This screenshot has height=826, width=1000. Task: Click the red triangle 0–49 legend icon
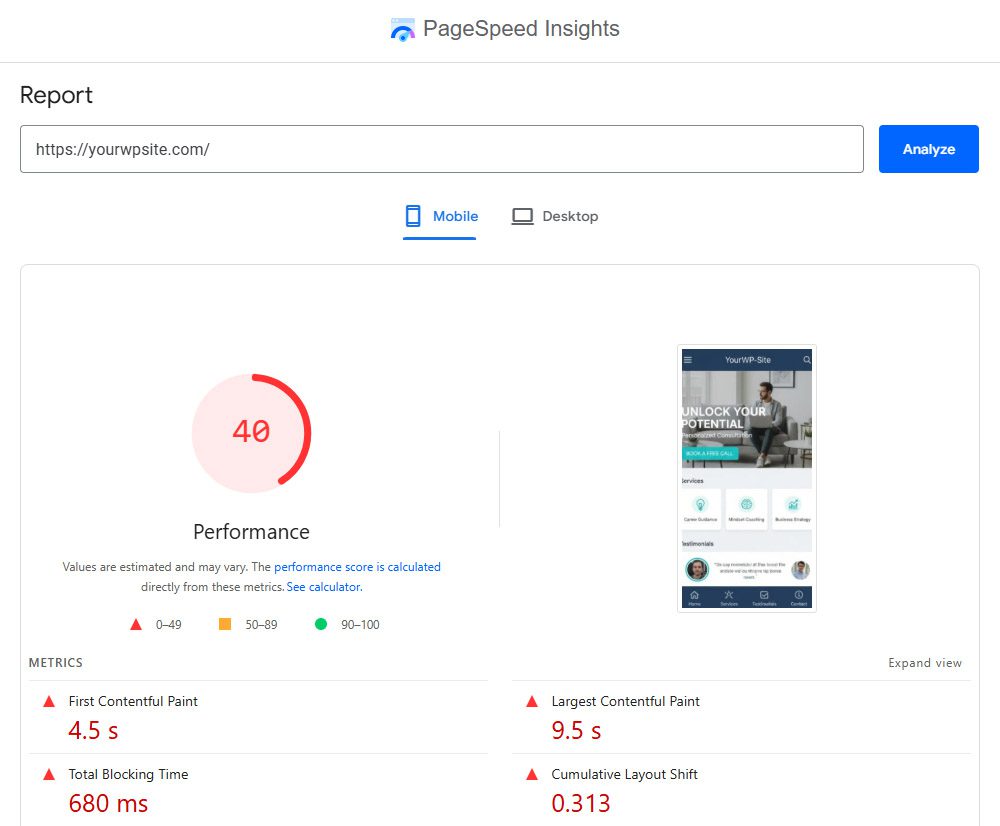pos(136,624)
